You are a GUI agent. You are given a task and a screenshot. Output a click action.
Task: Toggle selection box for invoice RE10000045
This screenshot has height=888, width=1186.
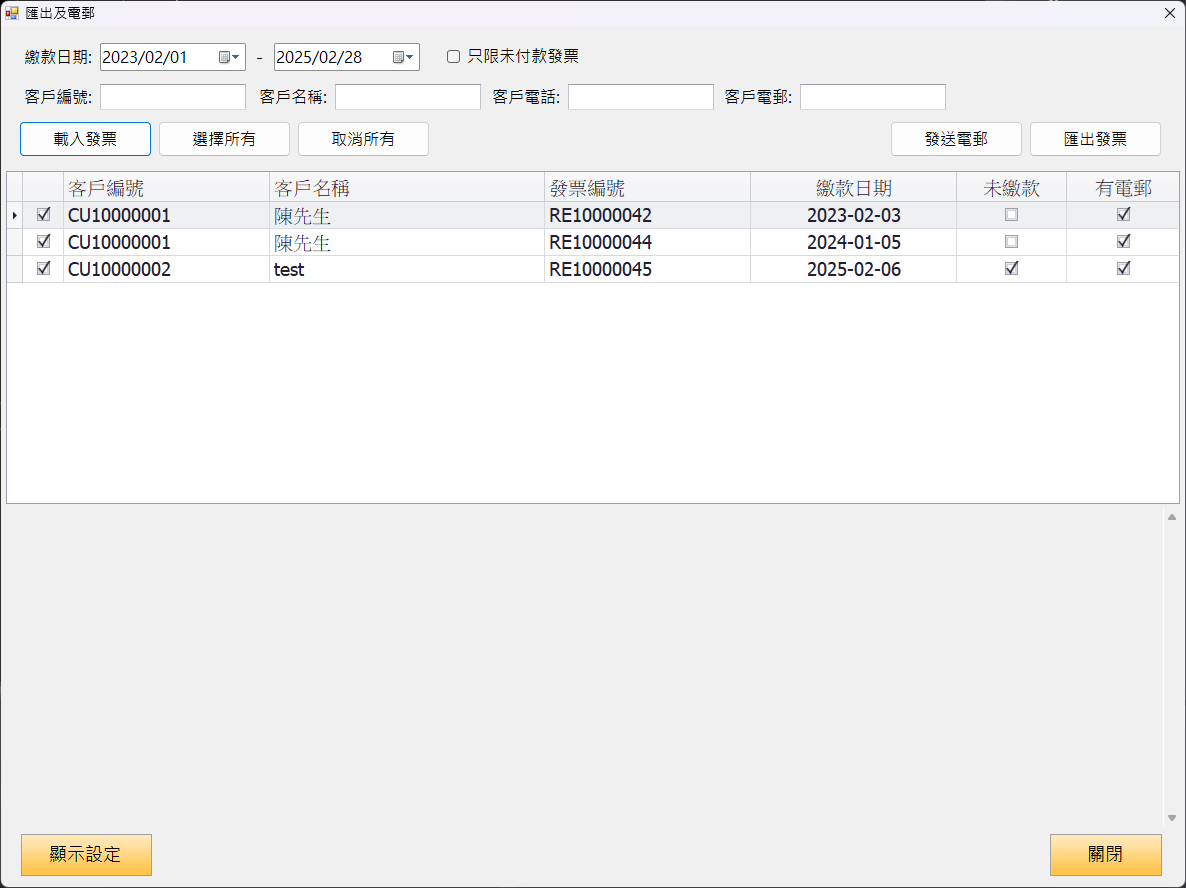coord(43,269)
